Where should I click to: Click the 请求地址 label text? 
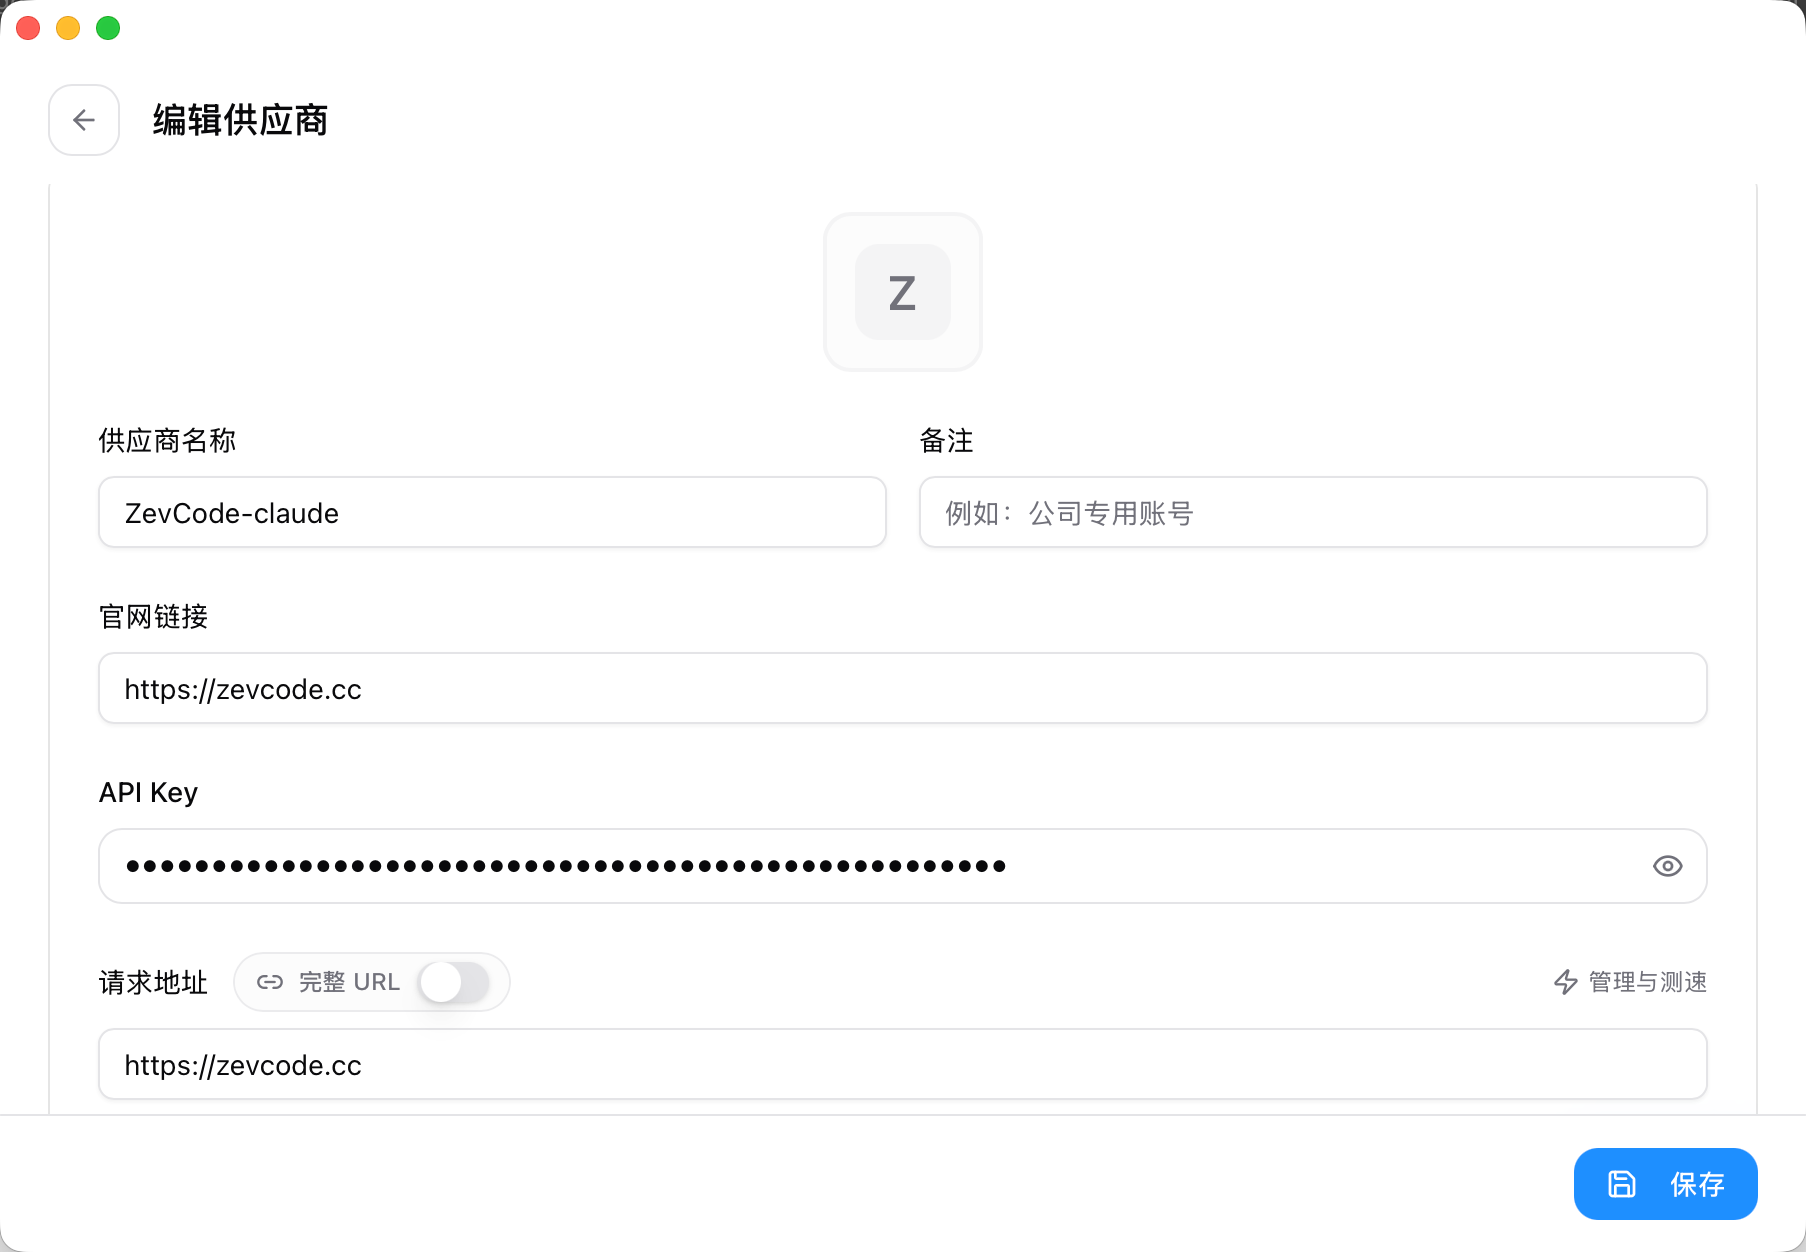[x=153, y=982]
